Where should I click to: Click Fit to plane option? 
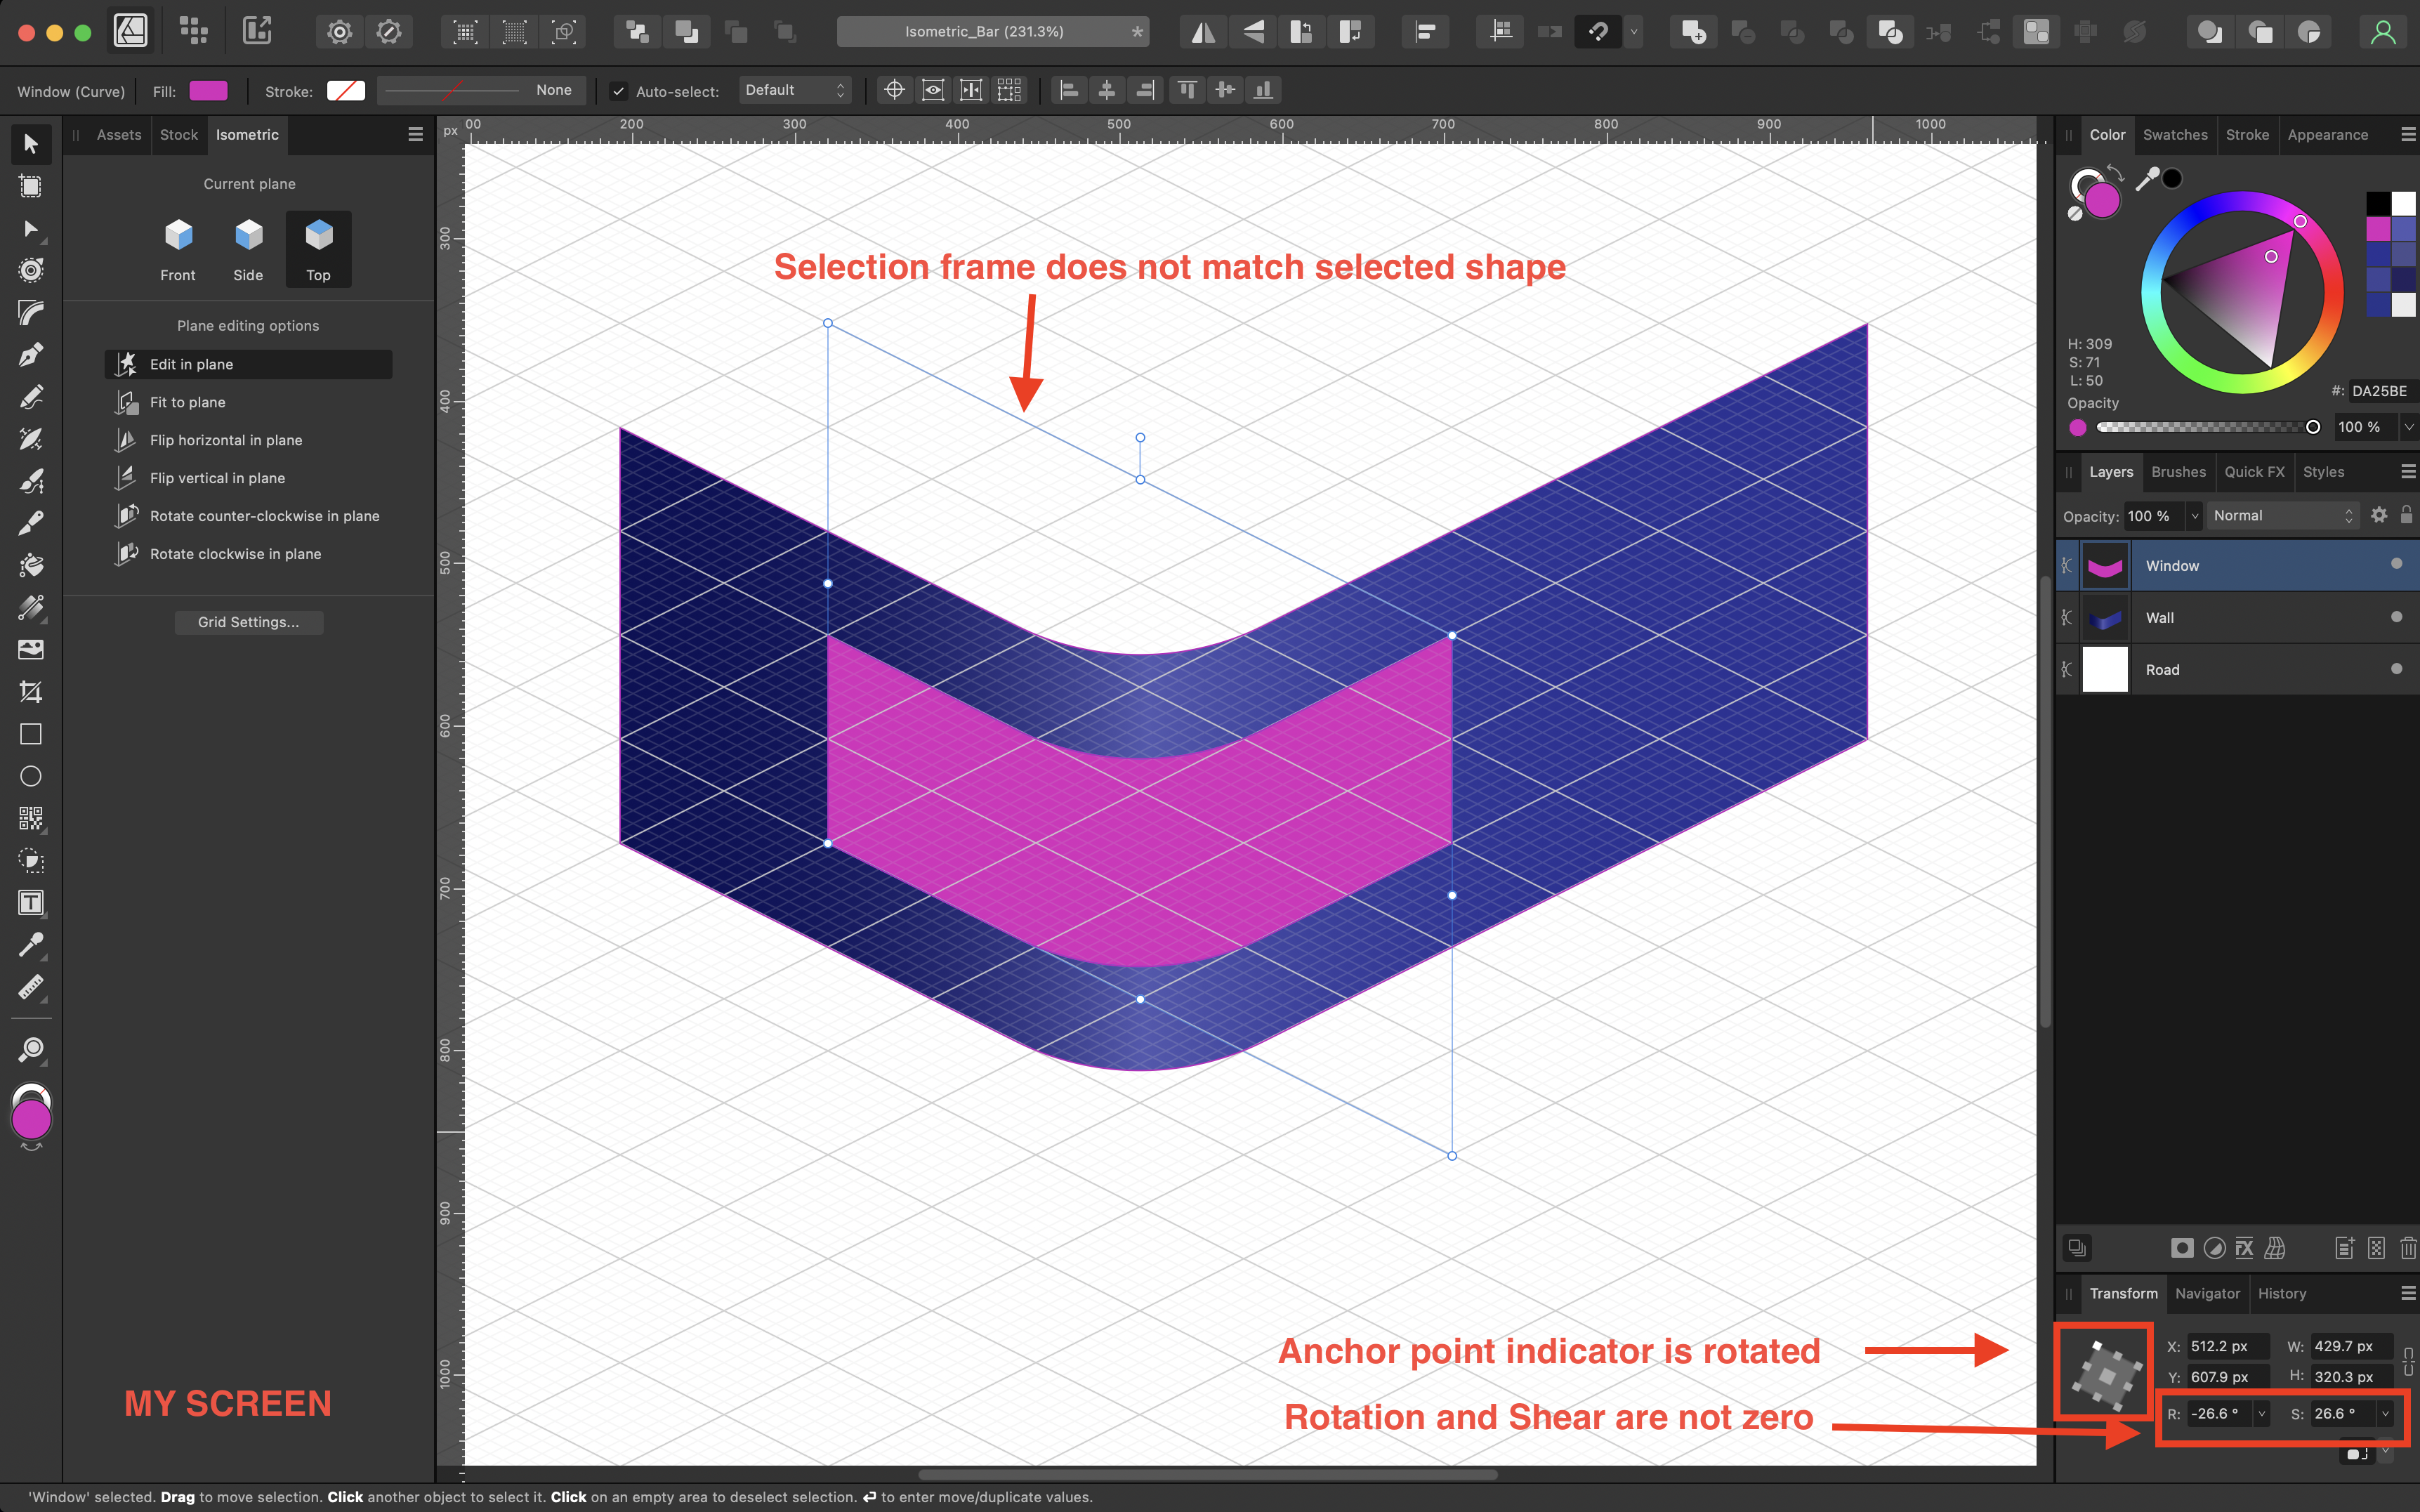[249, 402]
